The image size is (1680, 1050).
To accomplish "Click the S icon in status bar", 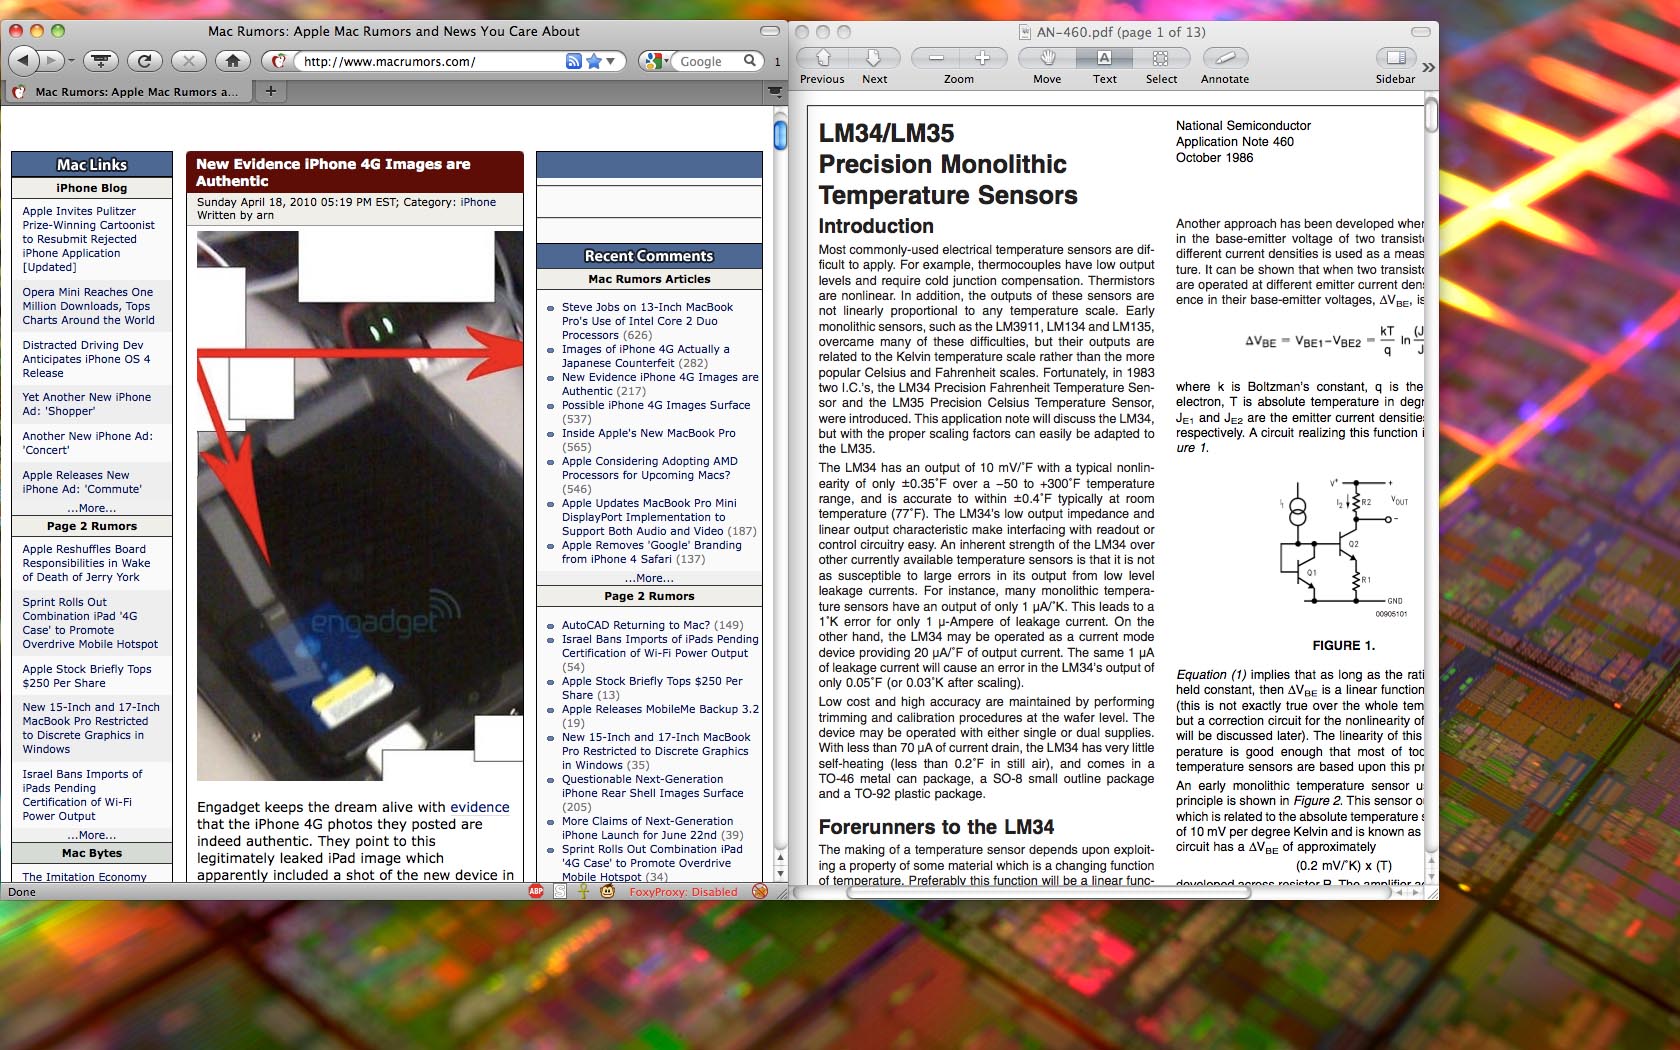I will click(x=560, y=891).
